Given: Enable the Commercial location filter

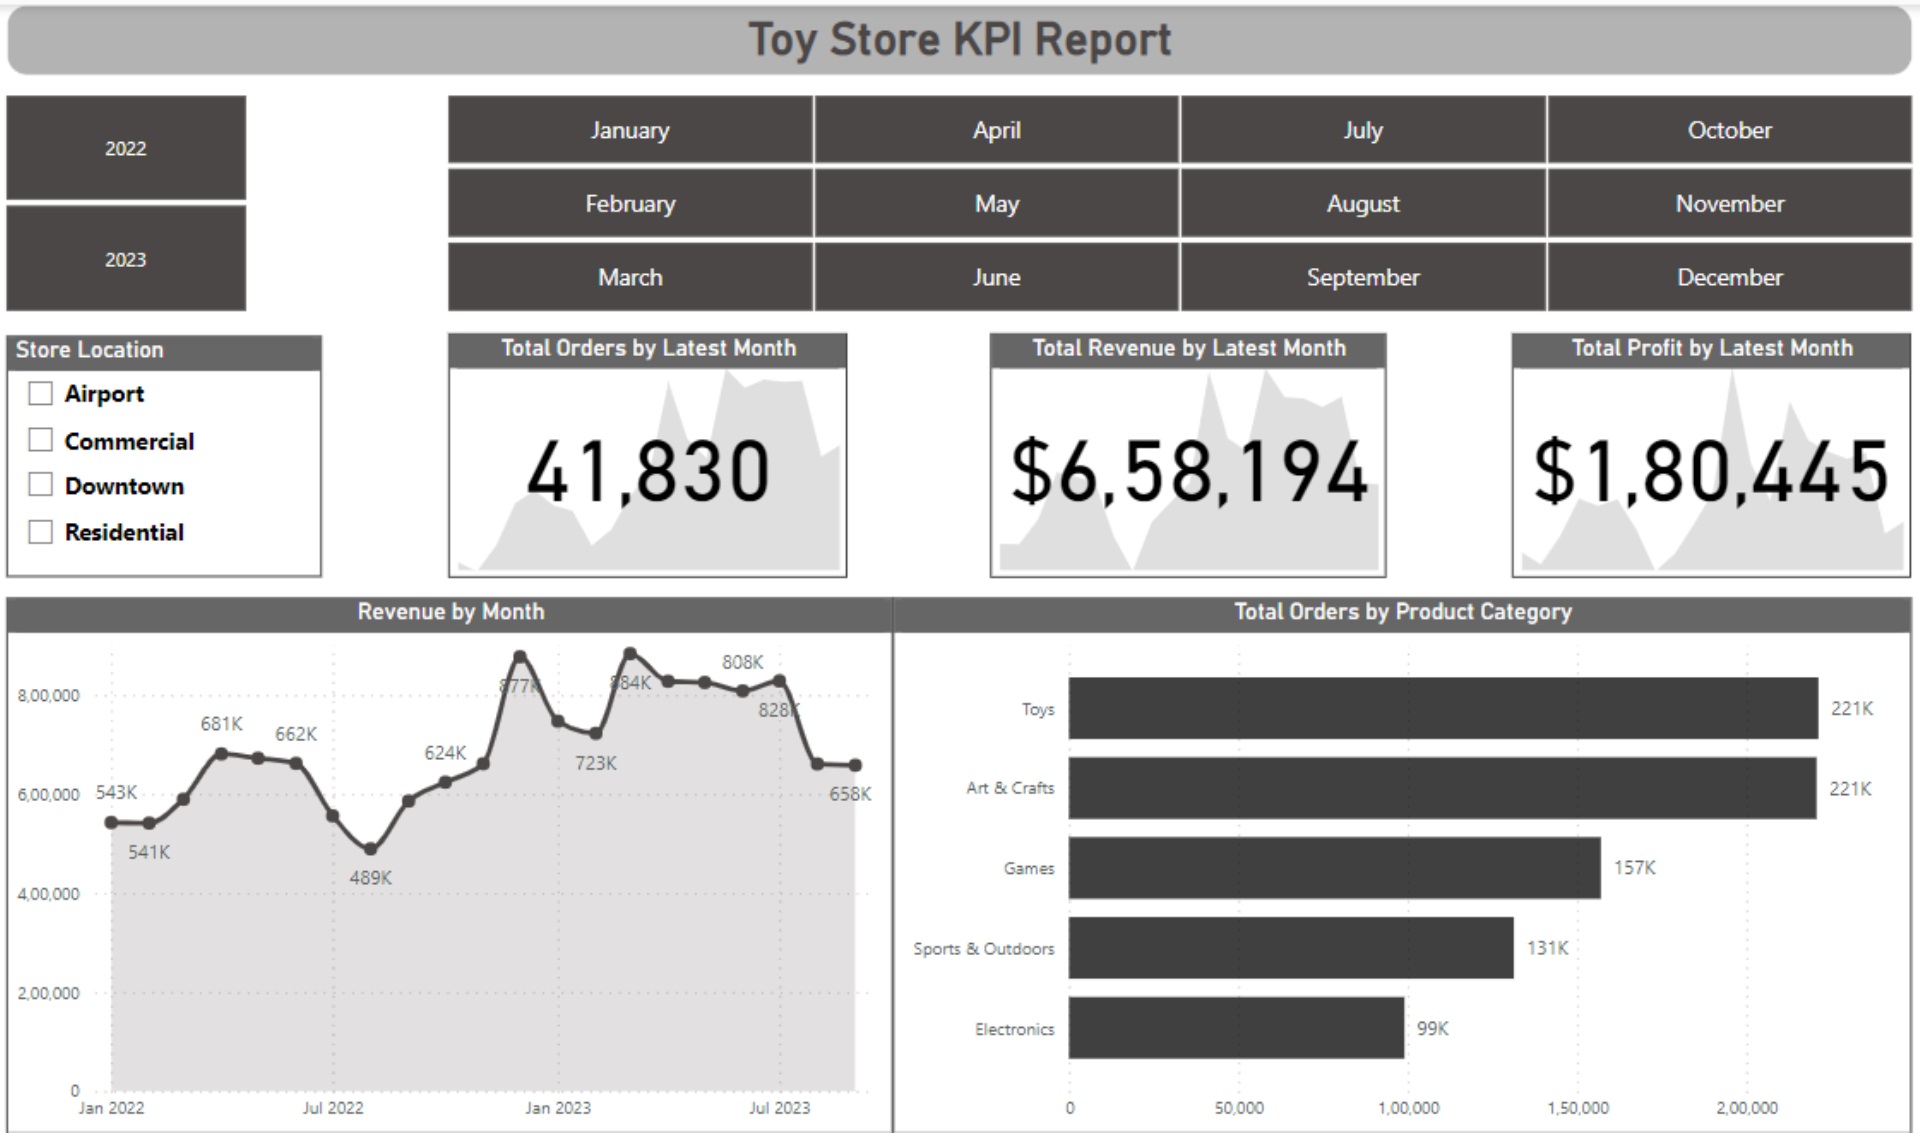Looking at the screenshot, I should pyautogui.click(x=41, y=440).
